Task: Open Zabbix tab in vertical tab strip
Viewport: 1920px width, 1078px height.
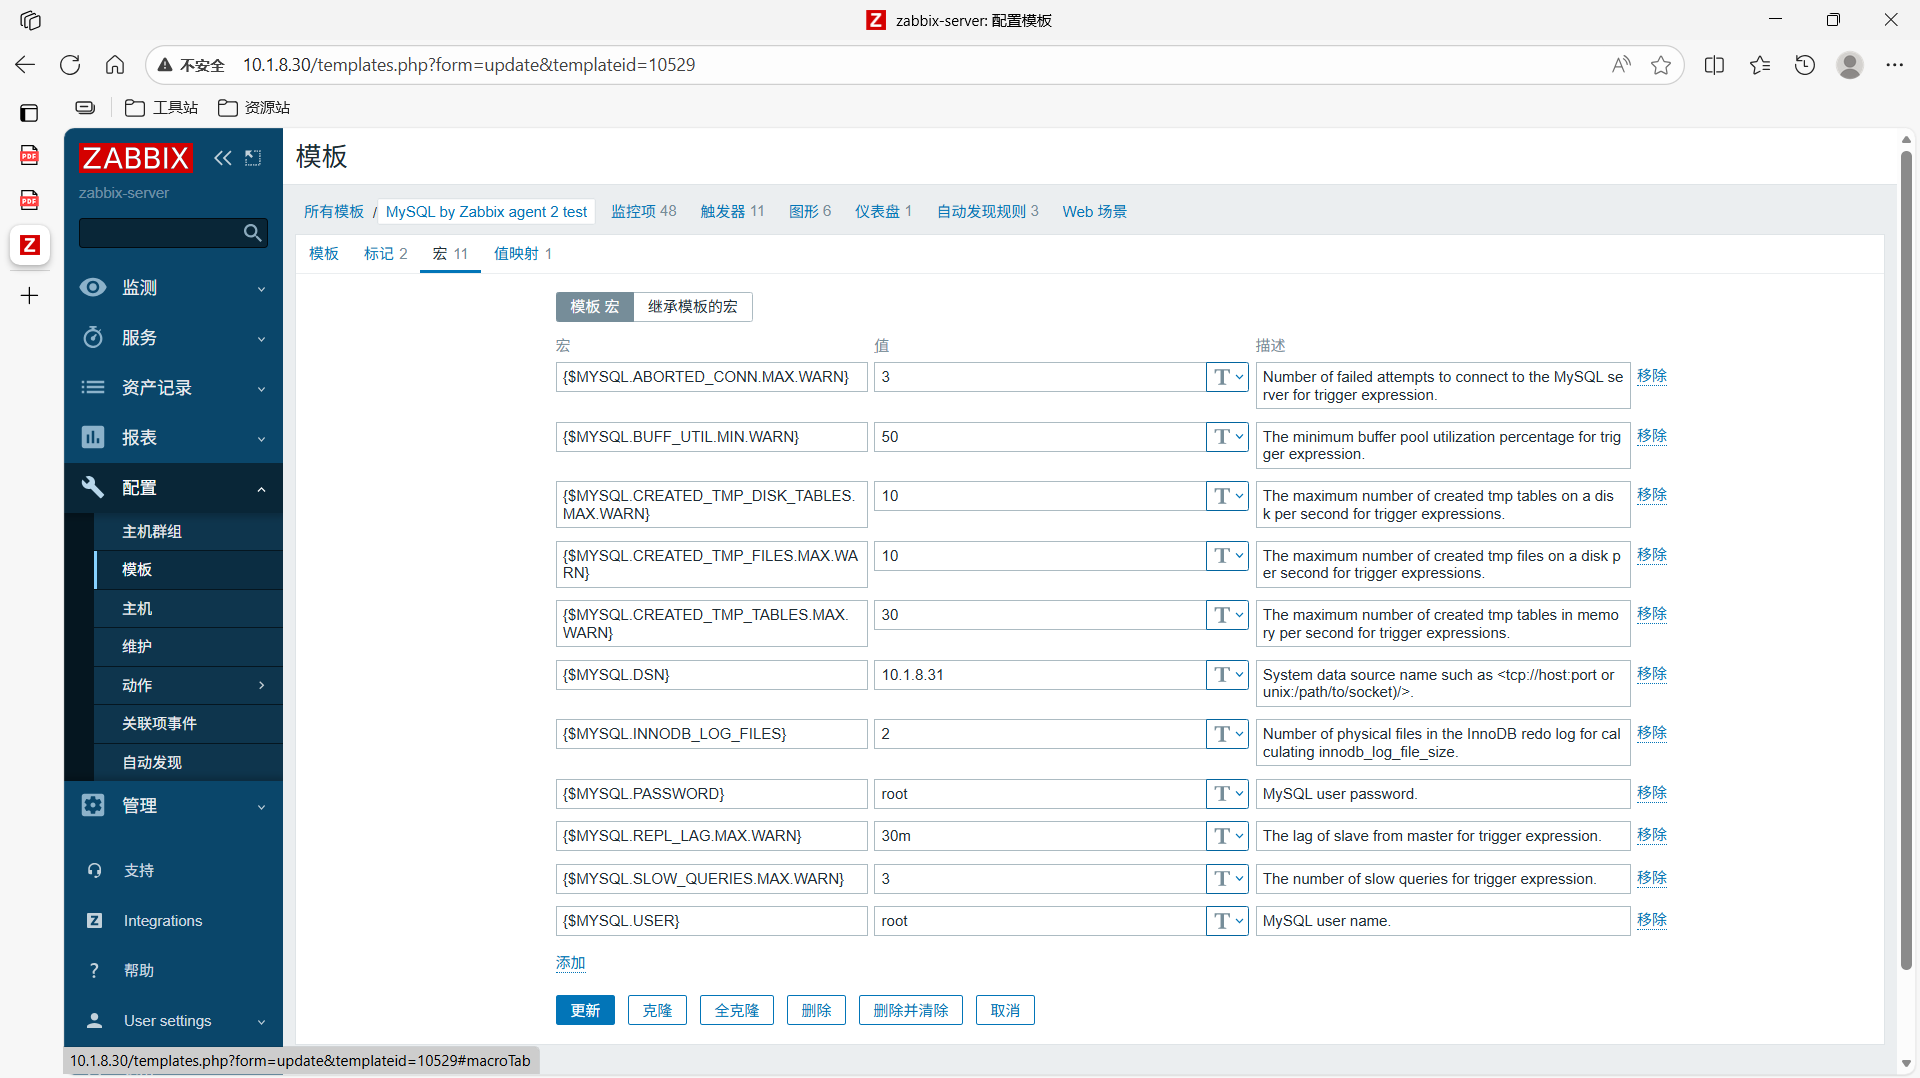Action: [x=30, y=245]
